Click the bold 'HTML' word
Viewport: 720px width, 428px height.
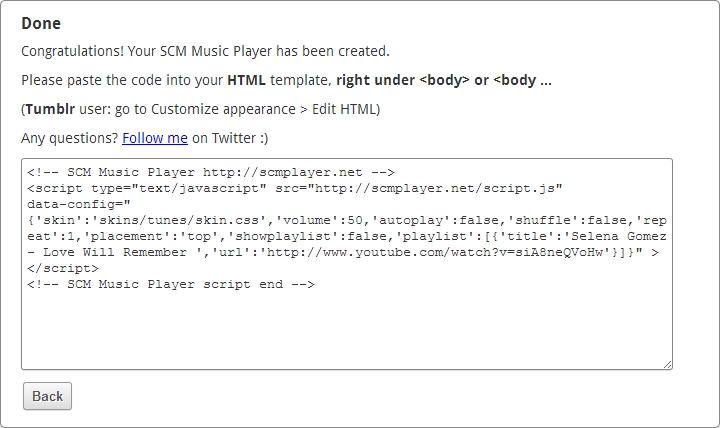(x=247, y=80)
